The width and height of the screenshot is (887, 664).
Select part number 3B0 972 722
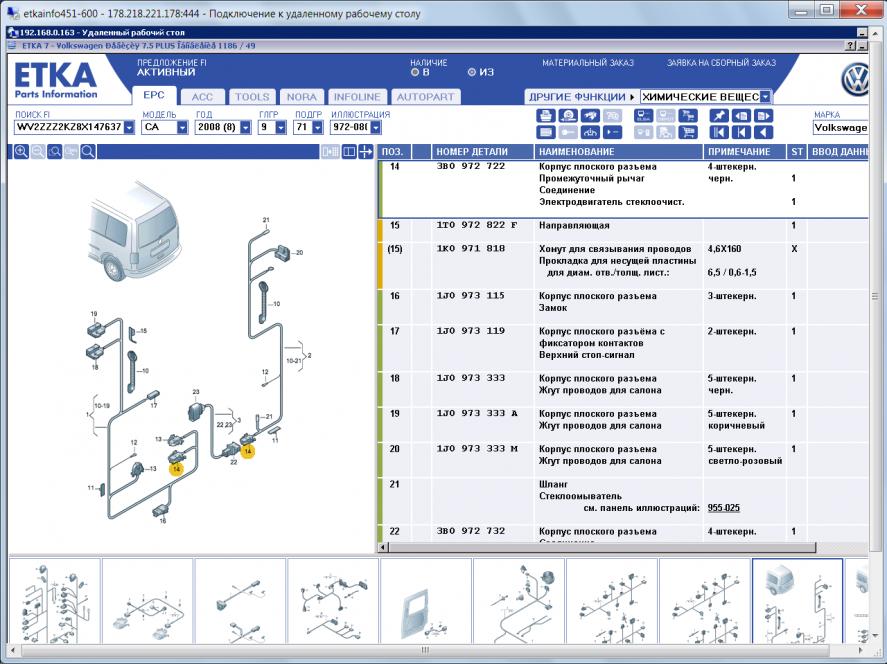(x=471, y=166)
